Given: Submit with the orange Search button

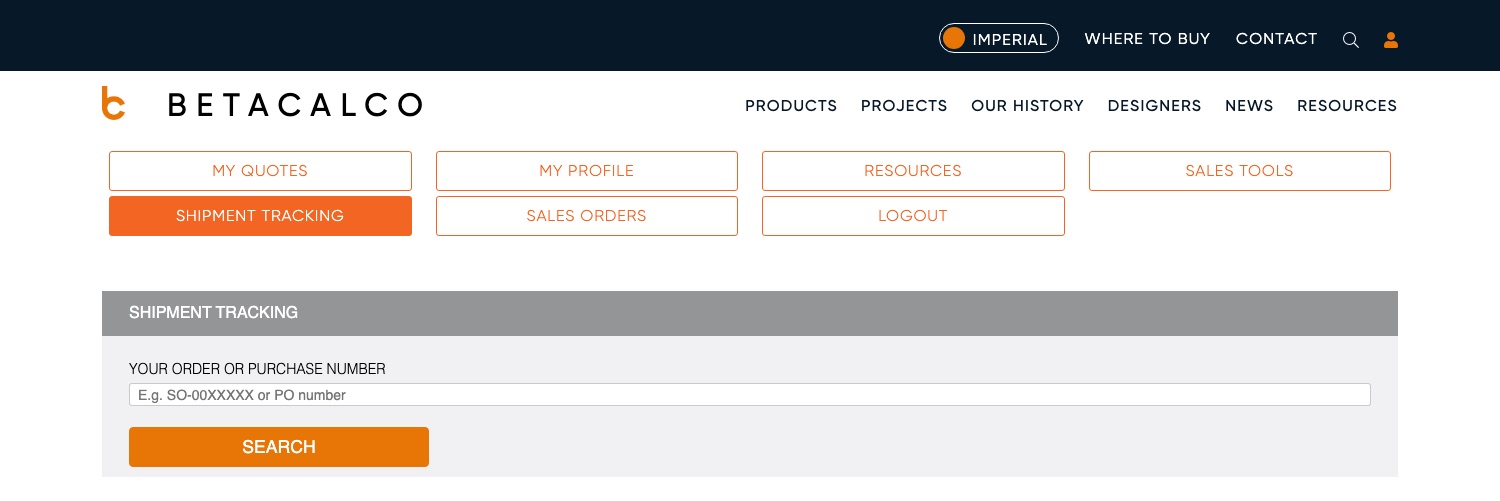Looking at the screenshot, I should coord(279,447).
